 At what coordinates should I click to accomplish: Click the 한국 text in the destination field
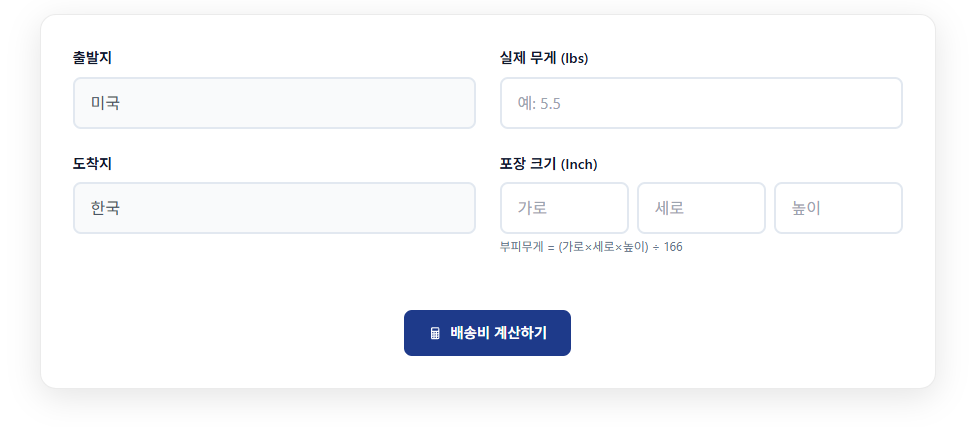point(105,208)
